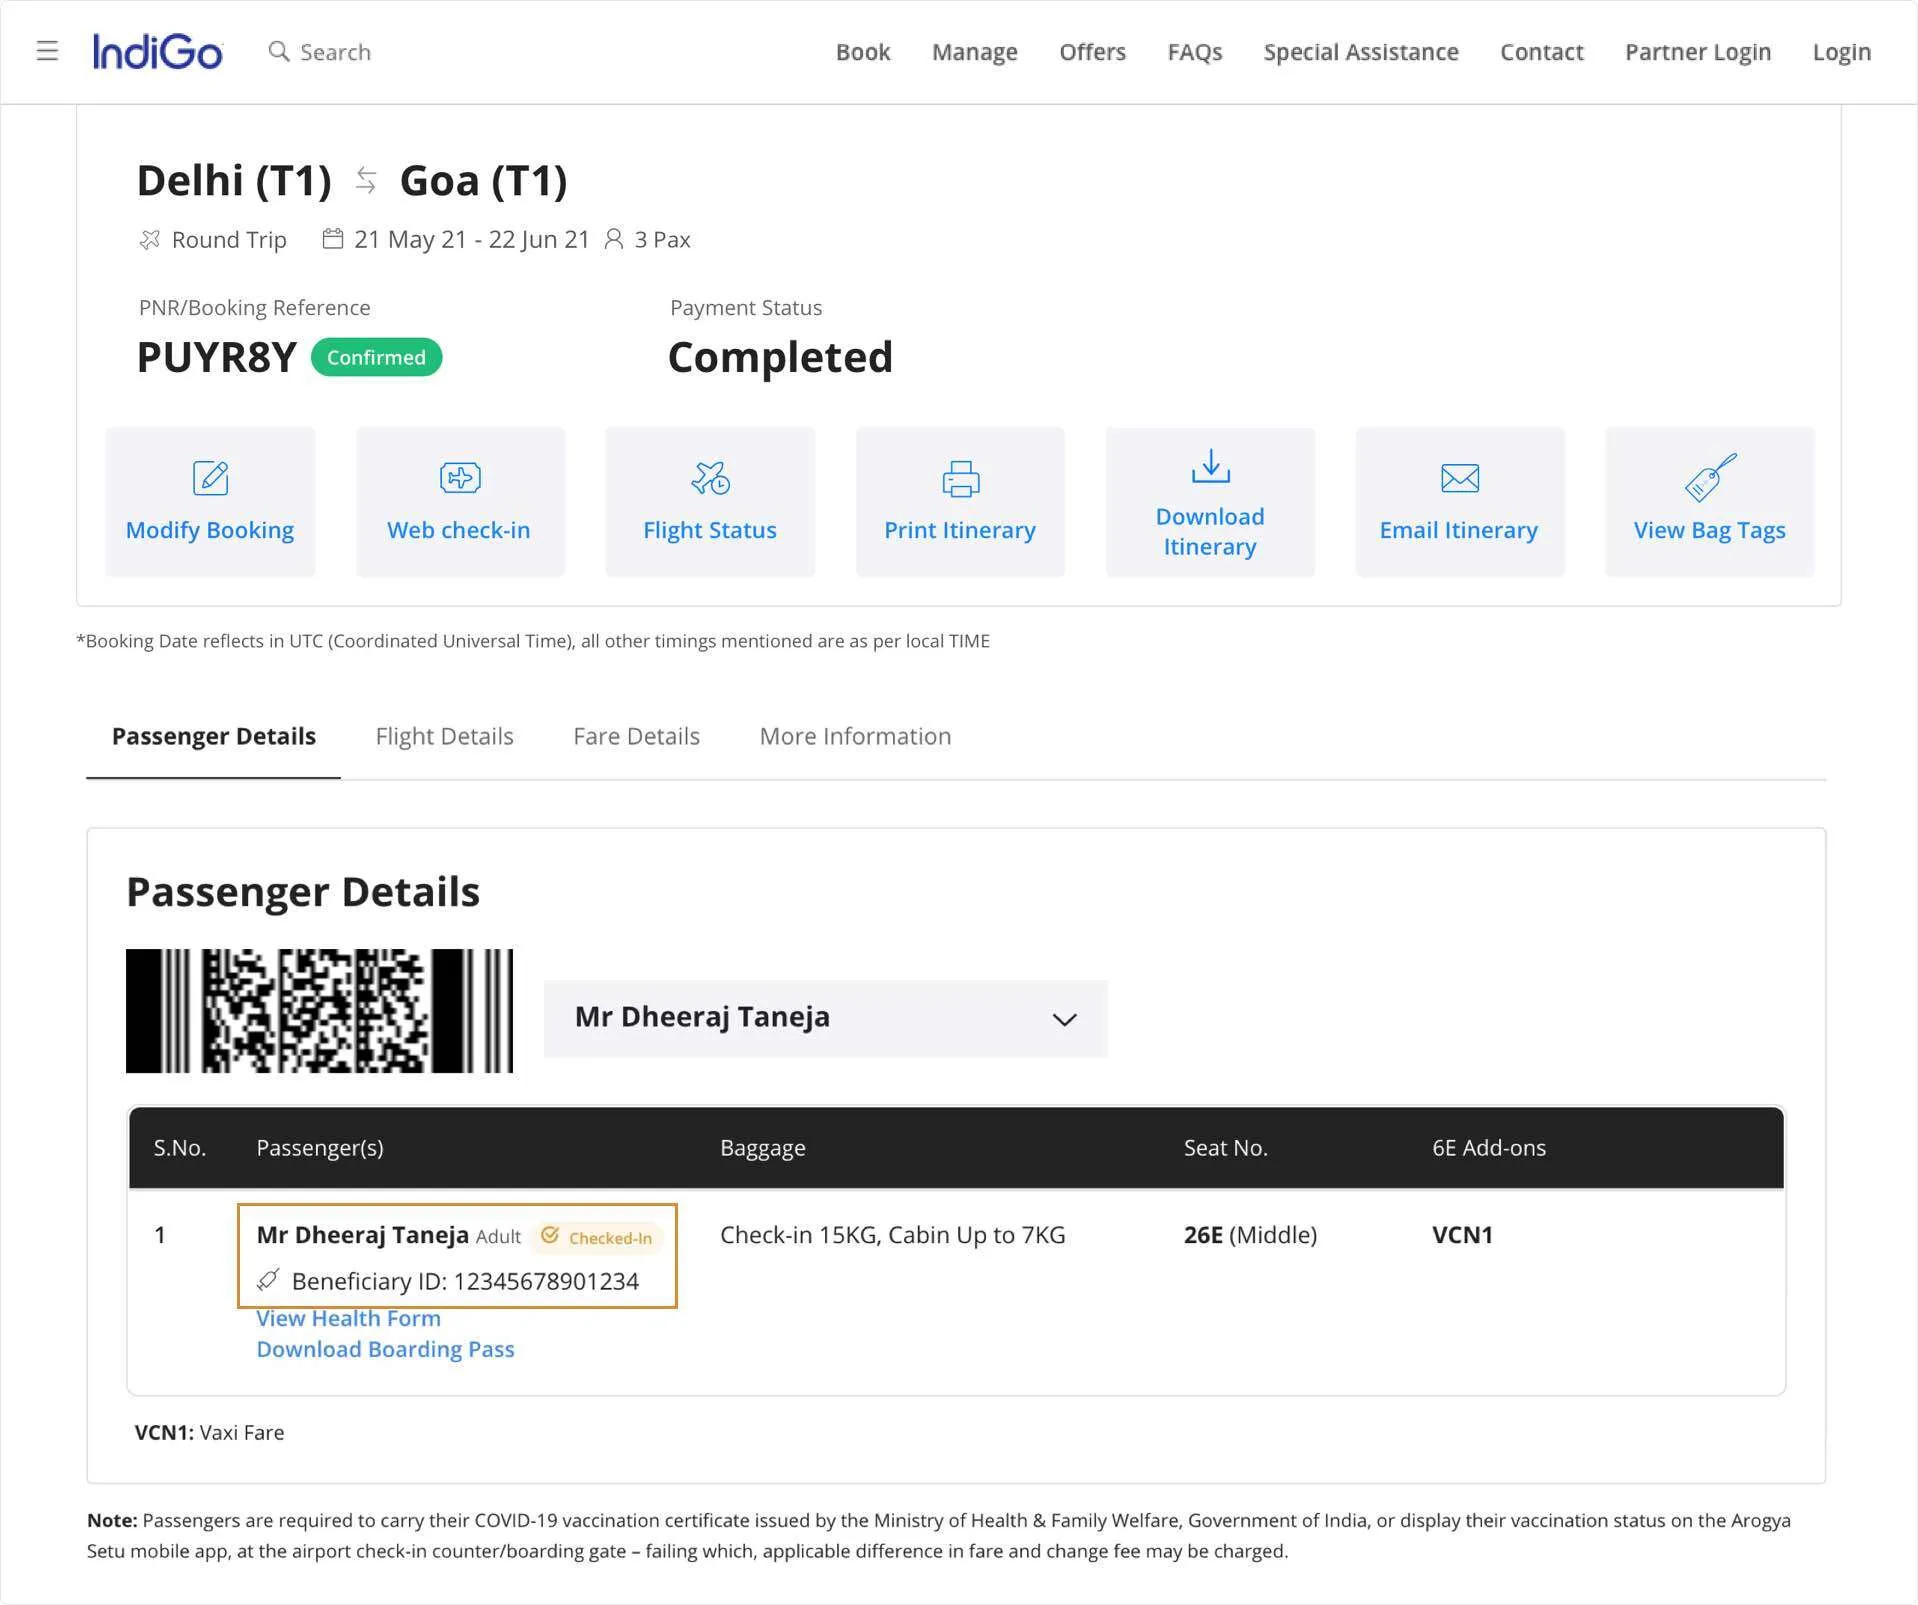
Task: Click the Email Itinerary envelope icon
Action: 1460,478
